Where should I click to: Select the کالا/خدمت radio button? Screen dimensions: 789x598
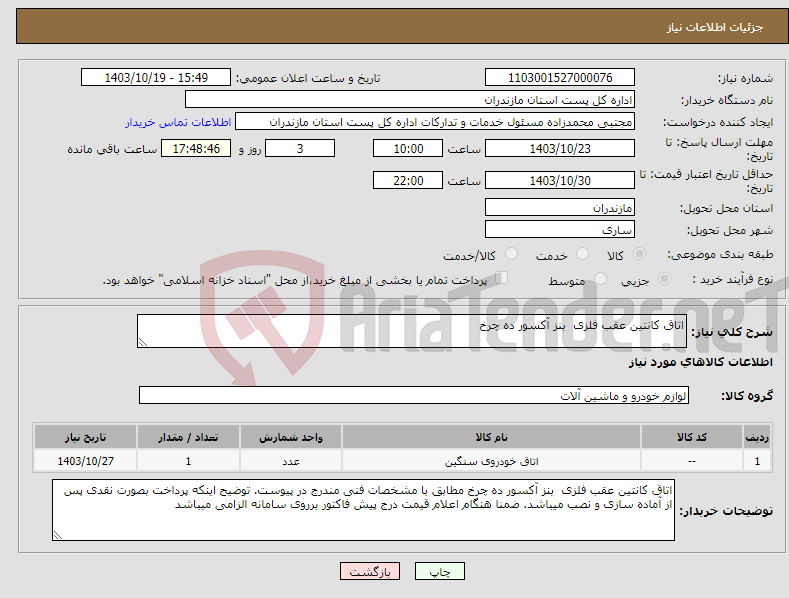511,254
